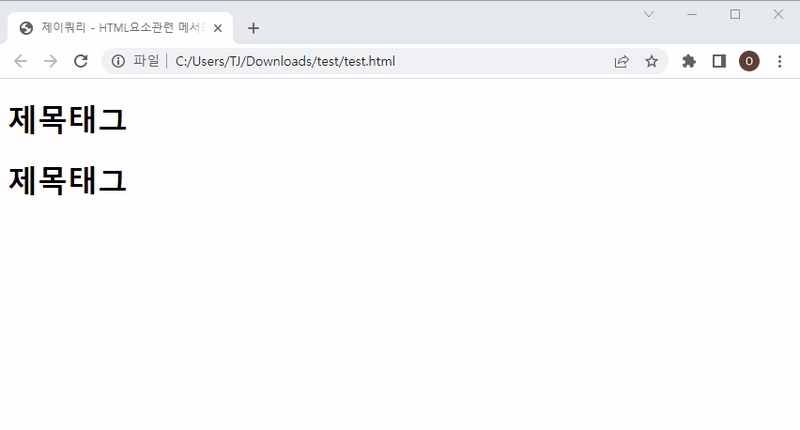Focus the address bar URL test.html
This screenshot has width=800, height=430.
click(285, 61)
